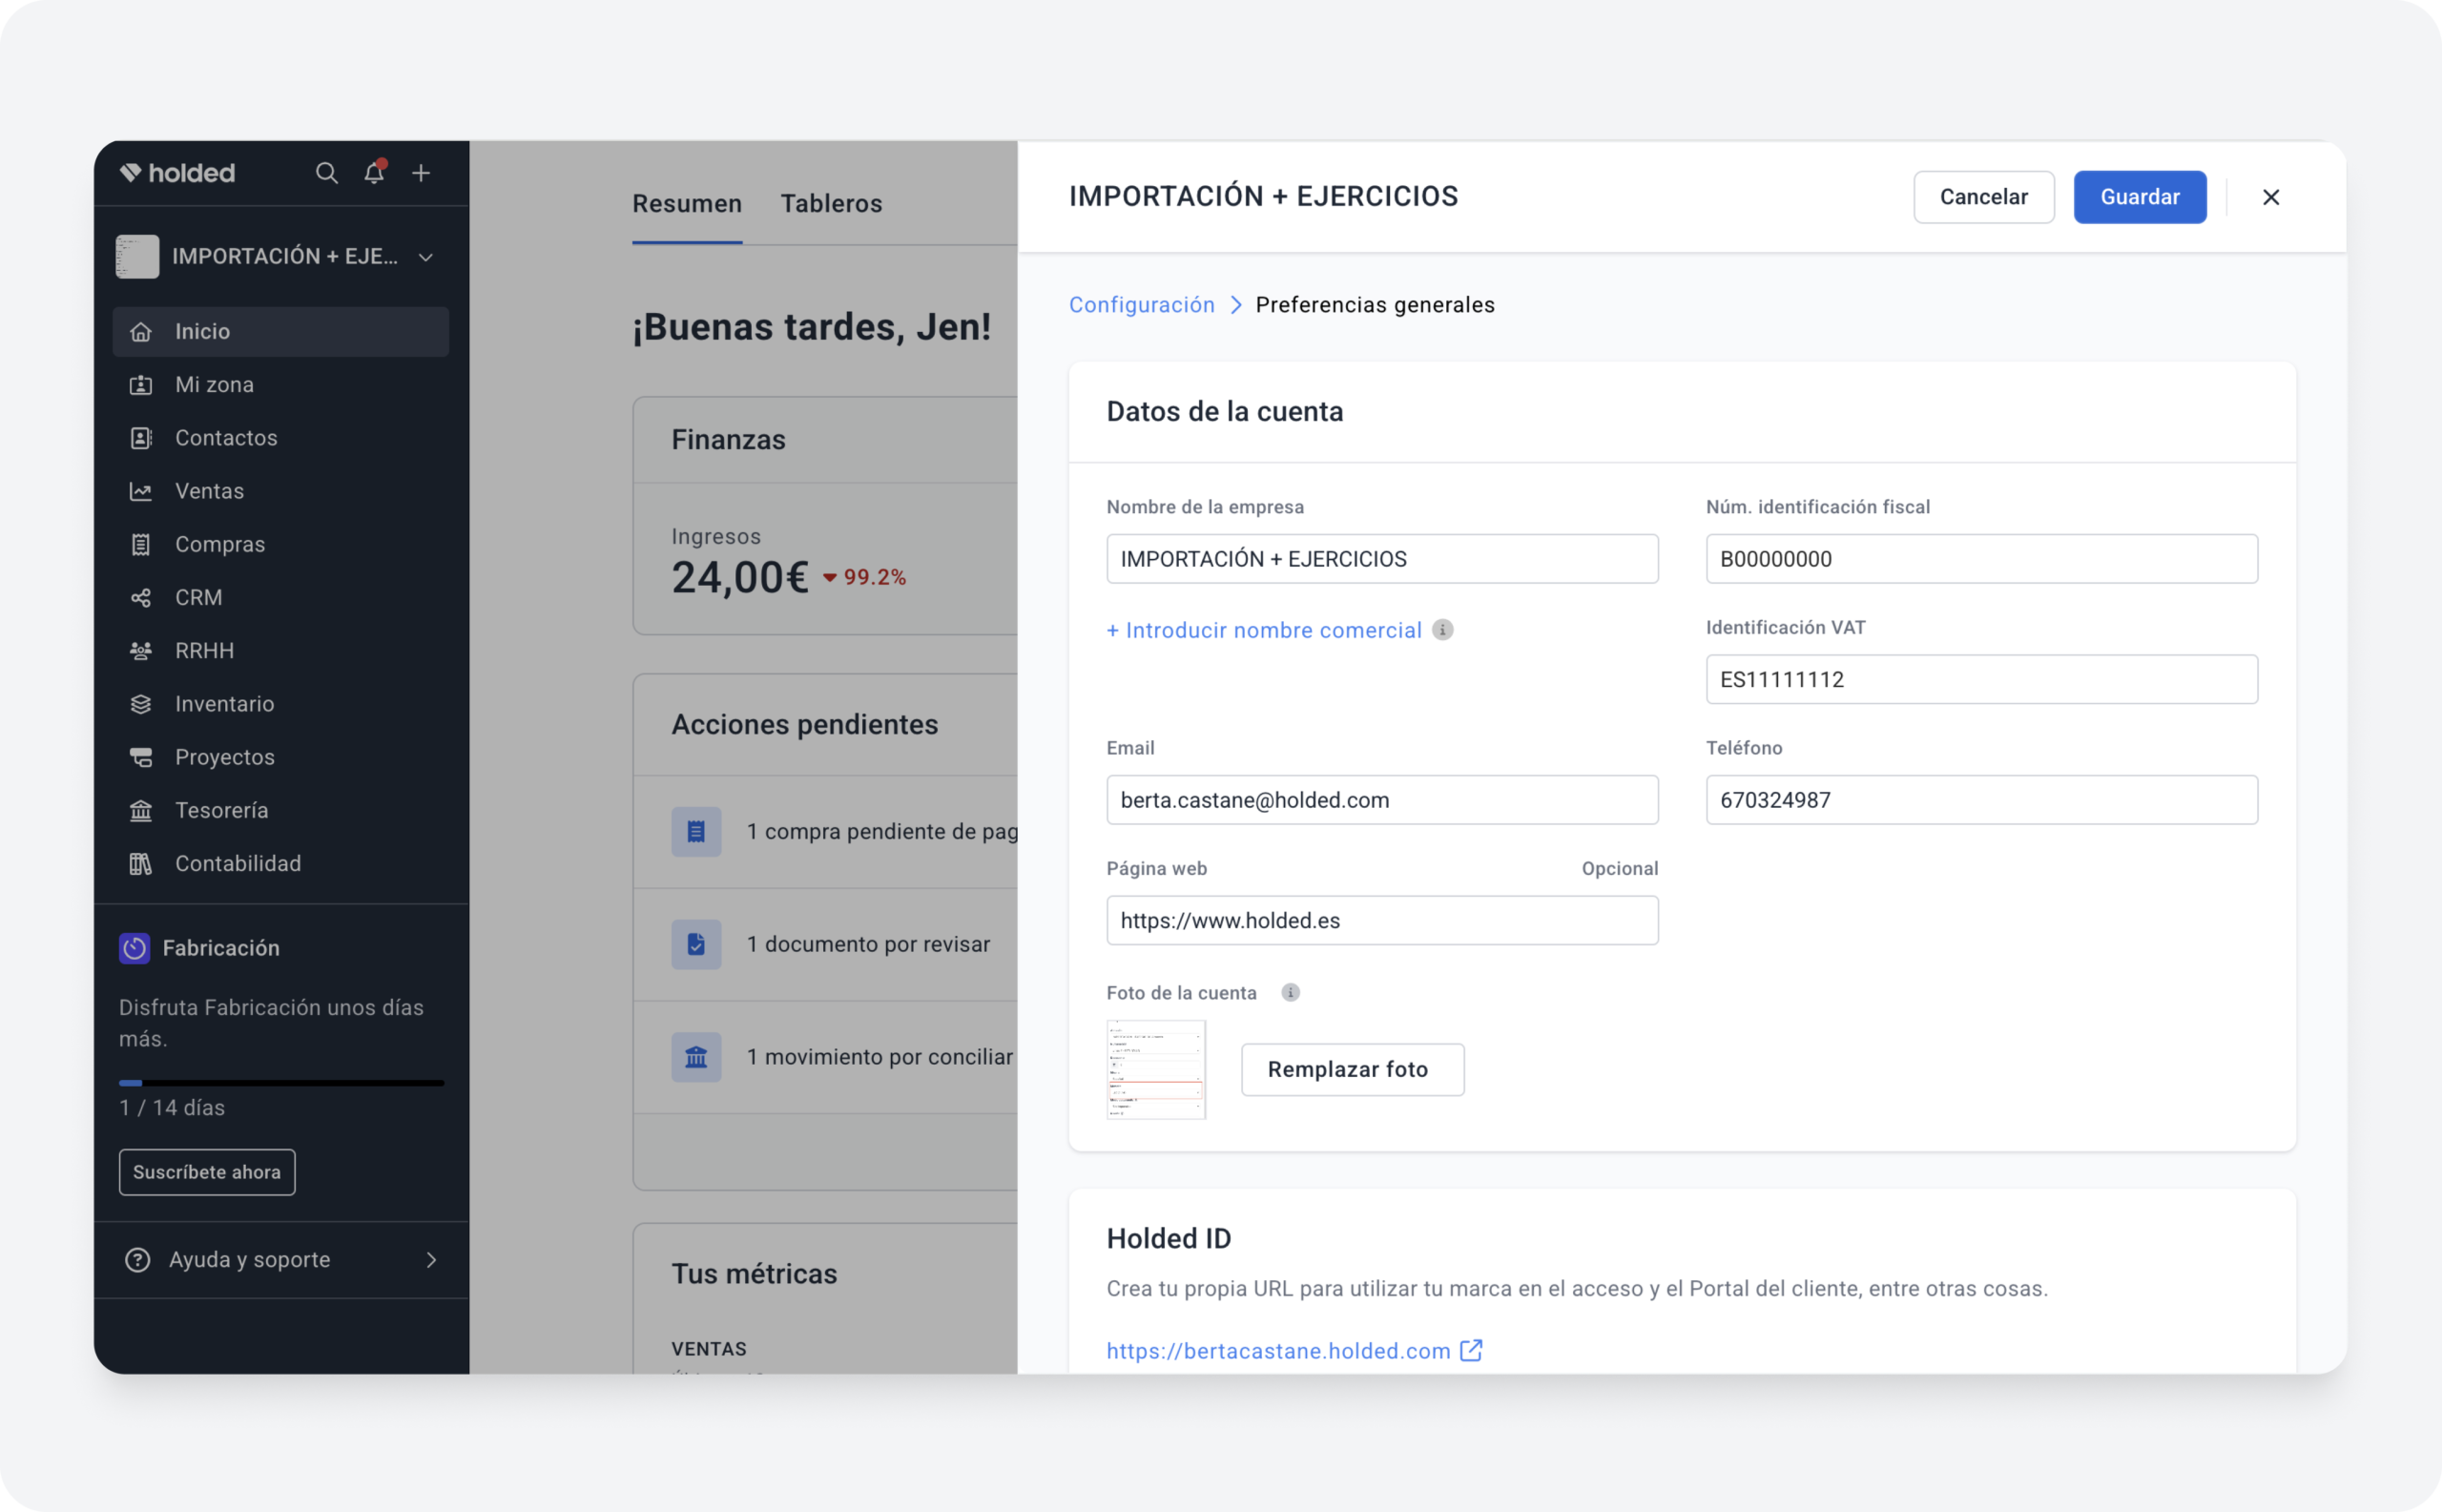Click the Compras receipt icon
The width and height of the screenshot is (2442, 1512).
[141, 544]
